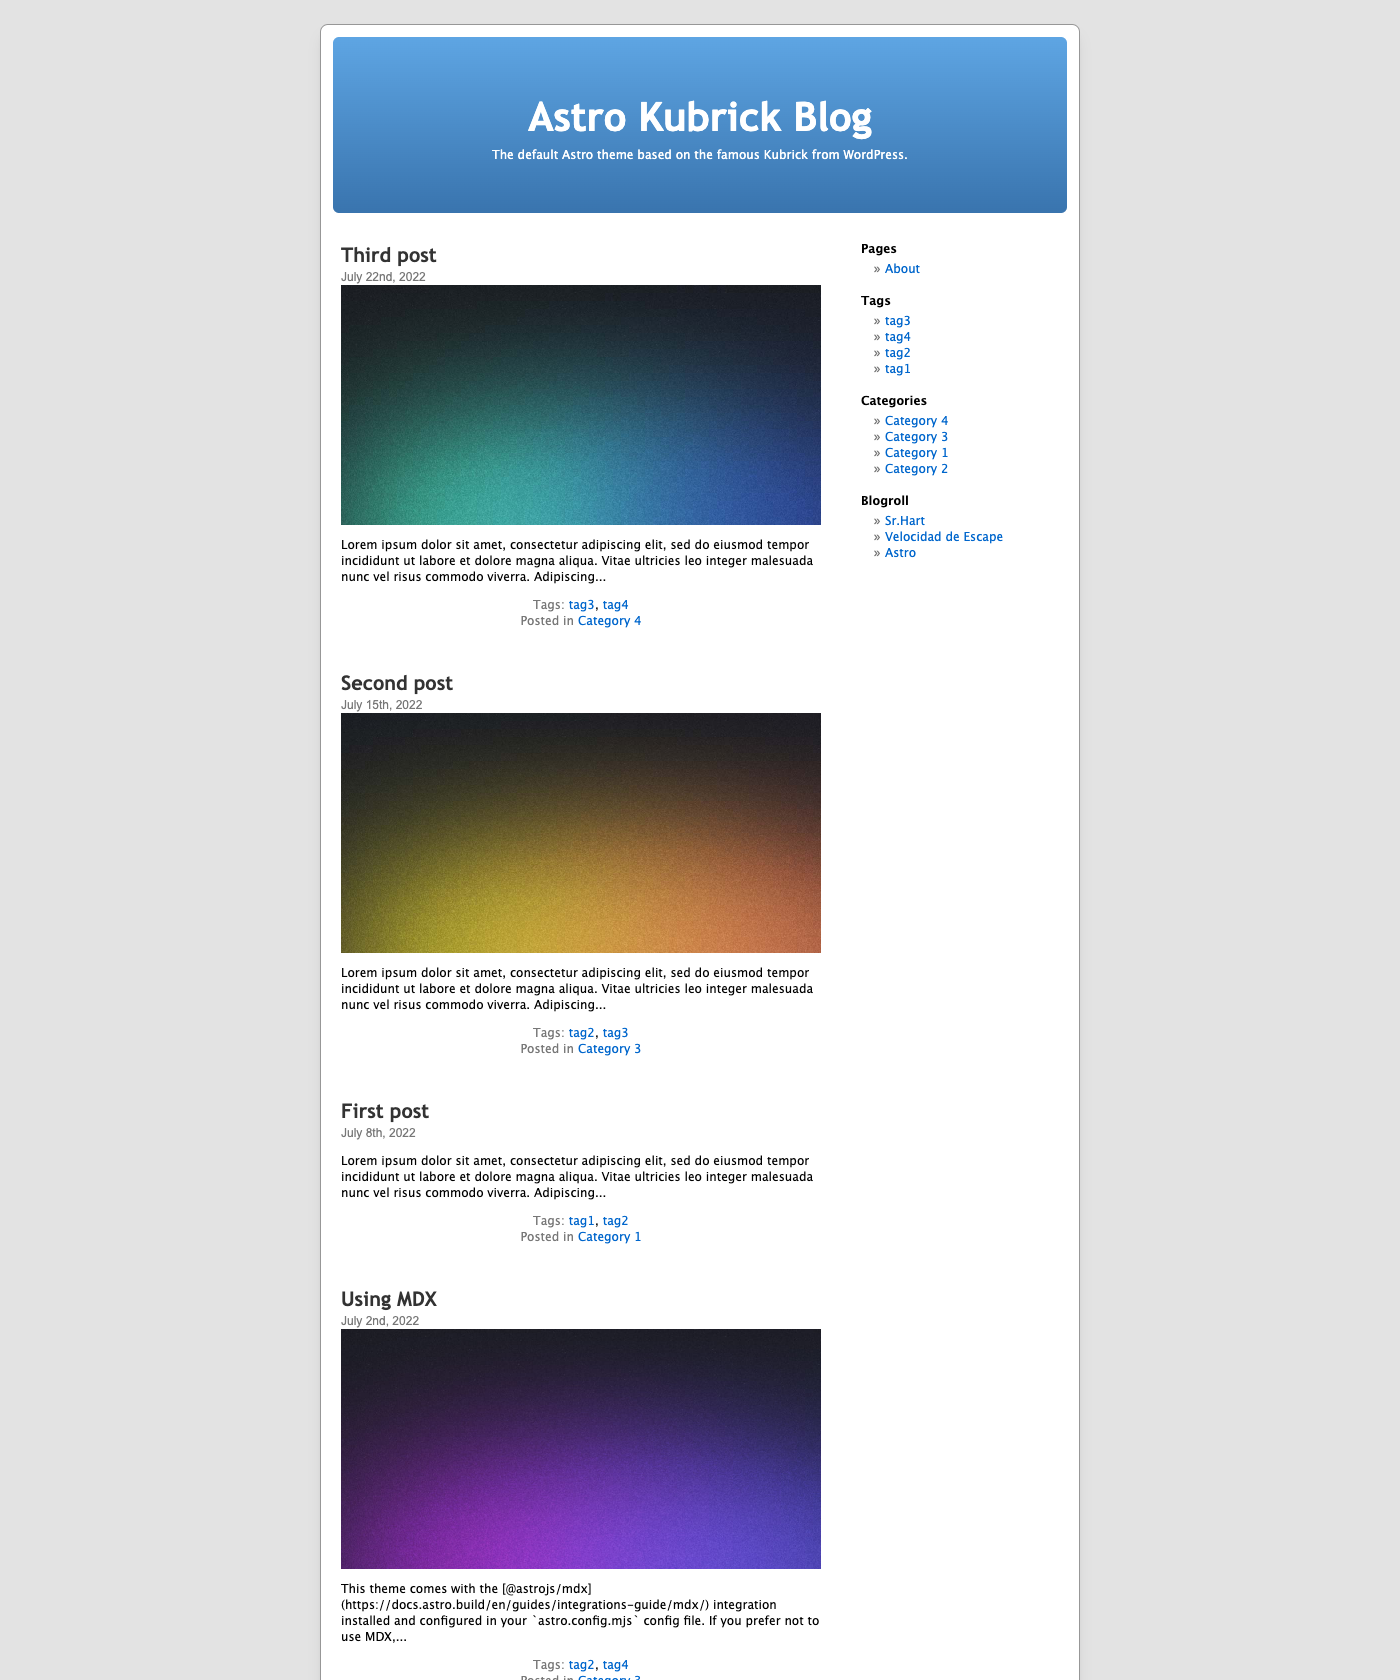Open Category 2 in sidebar Categories
Viewport: 1400px width, 1680px height.
coord(916,469)
